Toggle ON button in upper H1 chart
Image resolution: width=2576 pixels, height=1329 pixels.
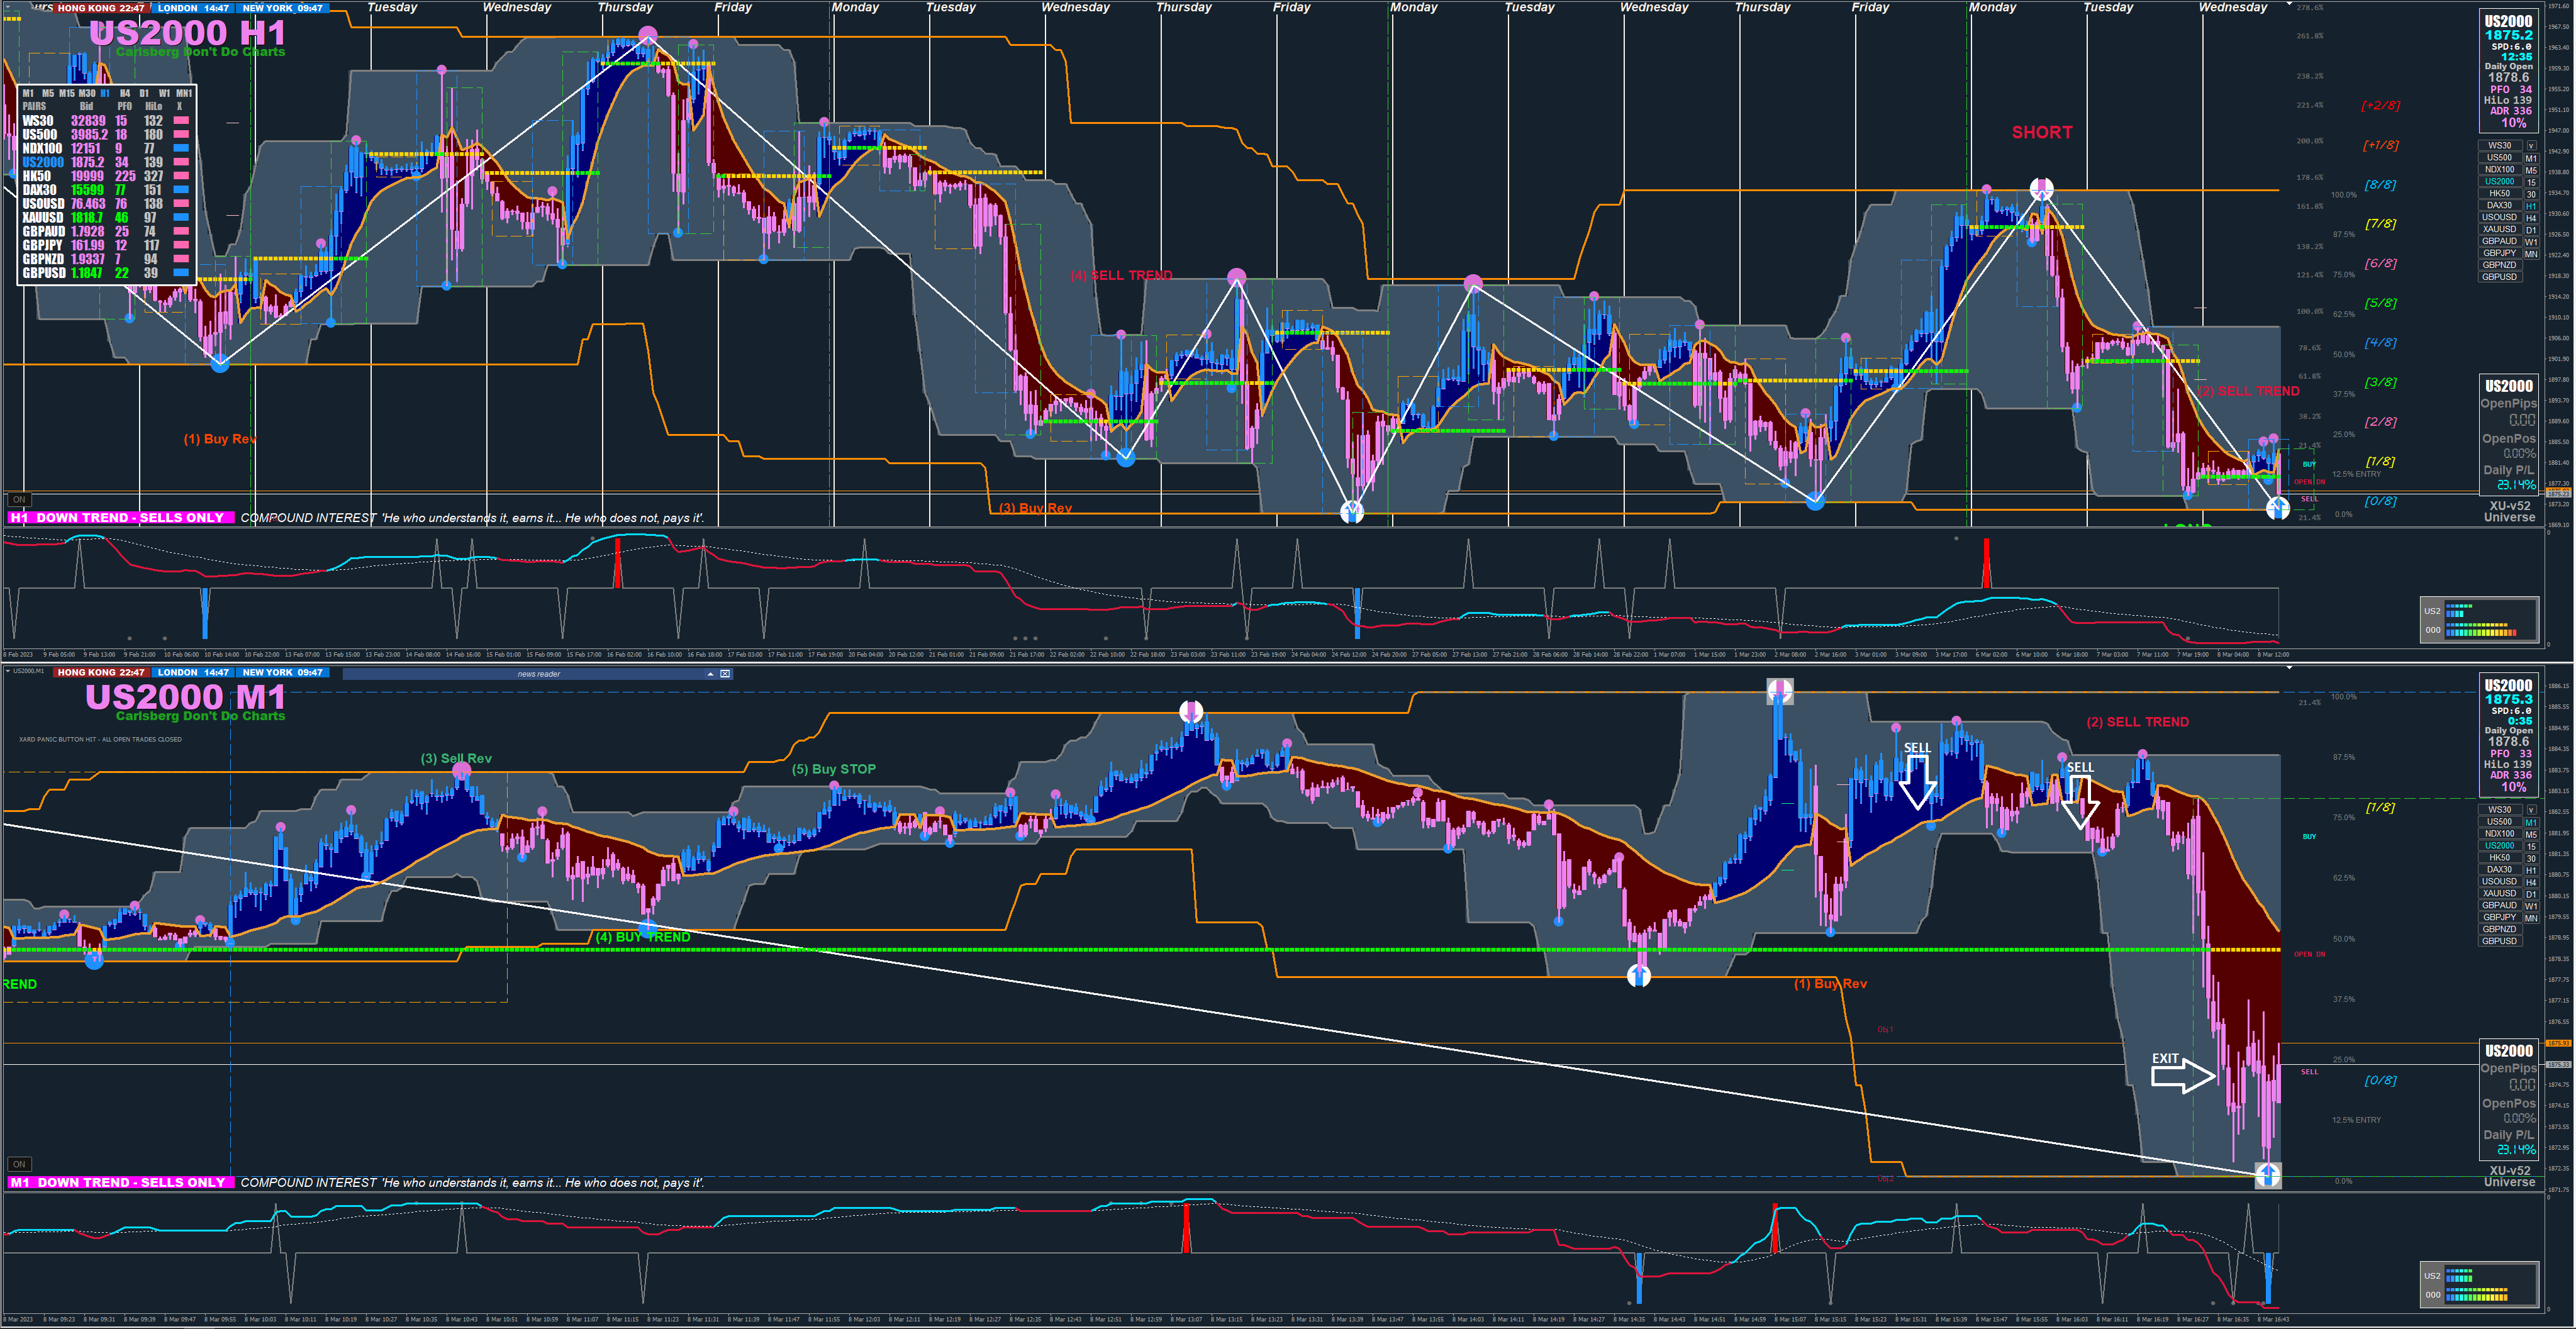[19, 499]
